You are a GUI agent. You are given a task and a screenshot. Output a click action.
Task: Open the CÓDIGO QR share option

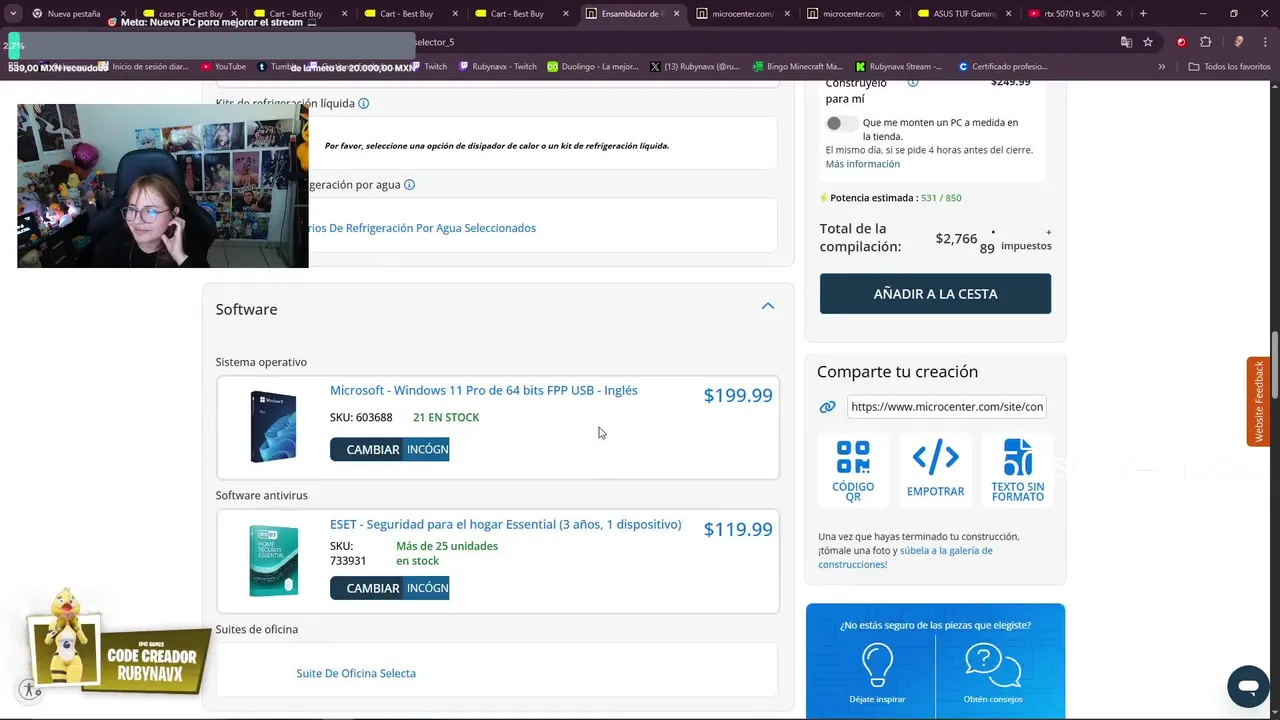(x=853, y=470)
